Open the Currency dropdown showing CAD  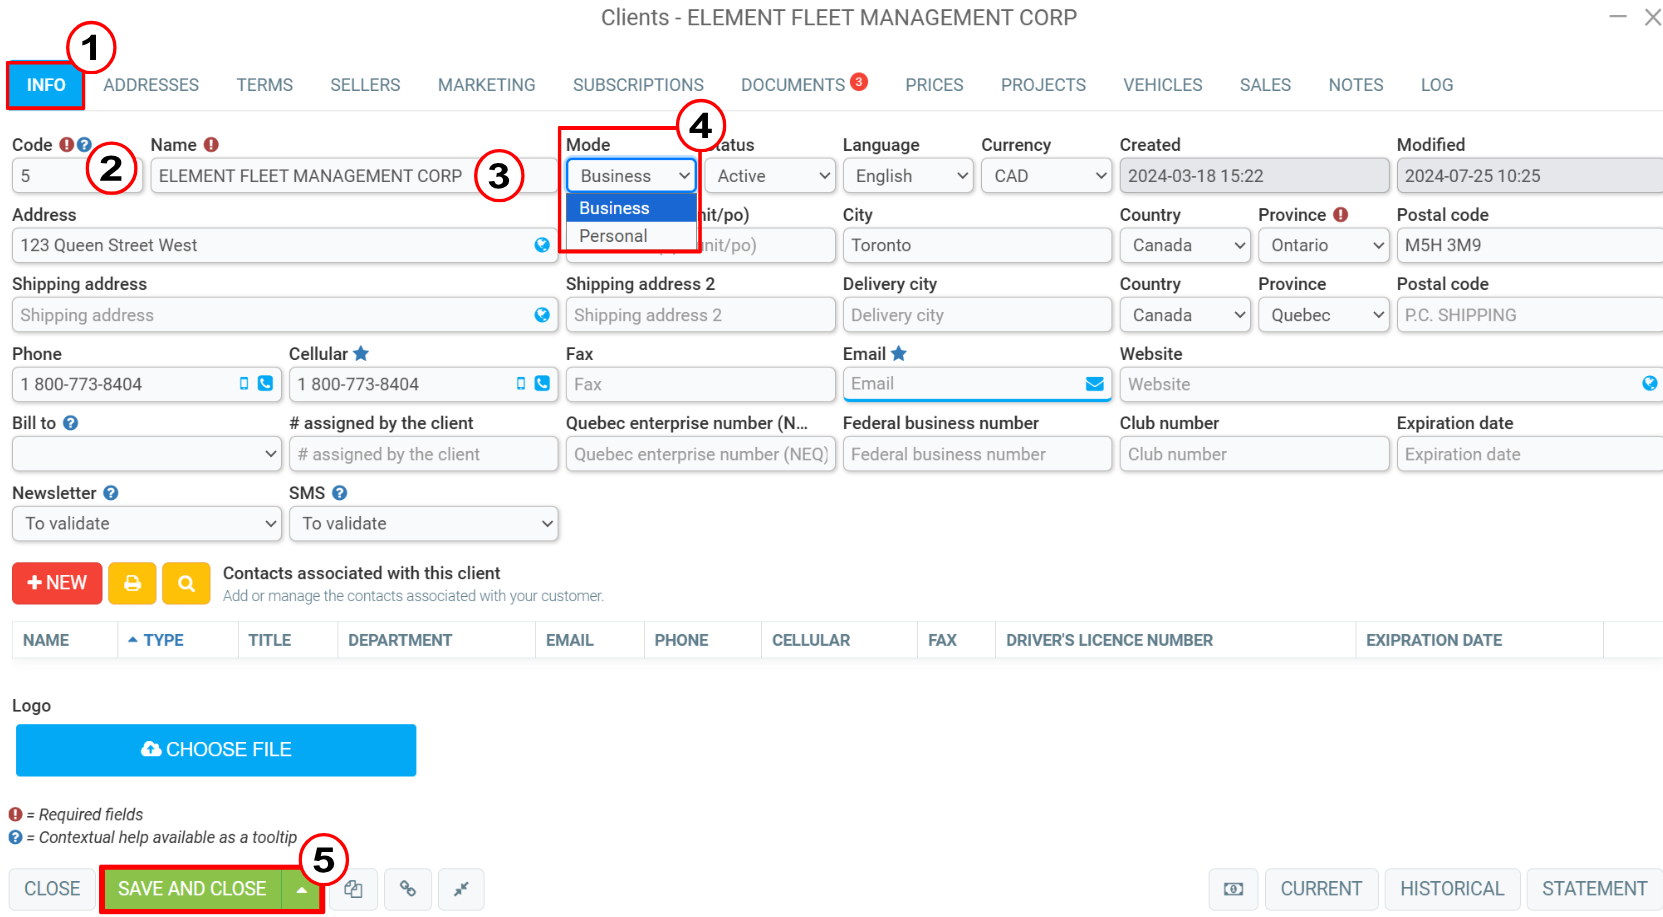[x=1046, y=176]
